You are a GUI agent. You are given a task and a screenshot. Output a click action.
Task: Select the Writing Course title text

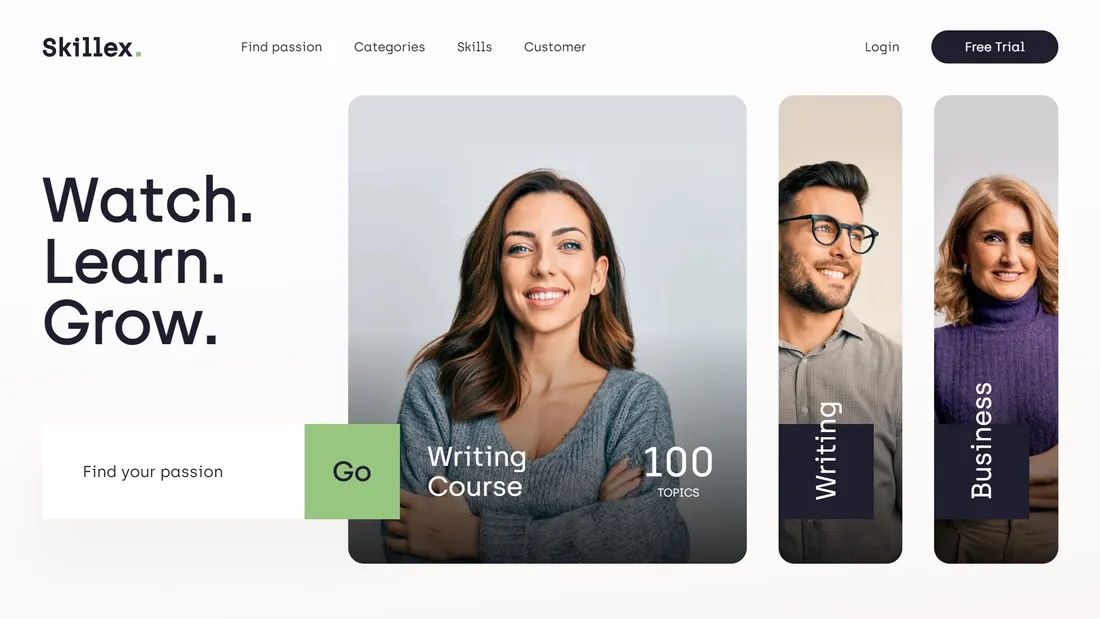(x=476, y=472)
